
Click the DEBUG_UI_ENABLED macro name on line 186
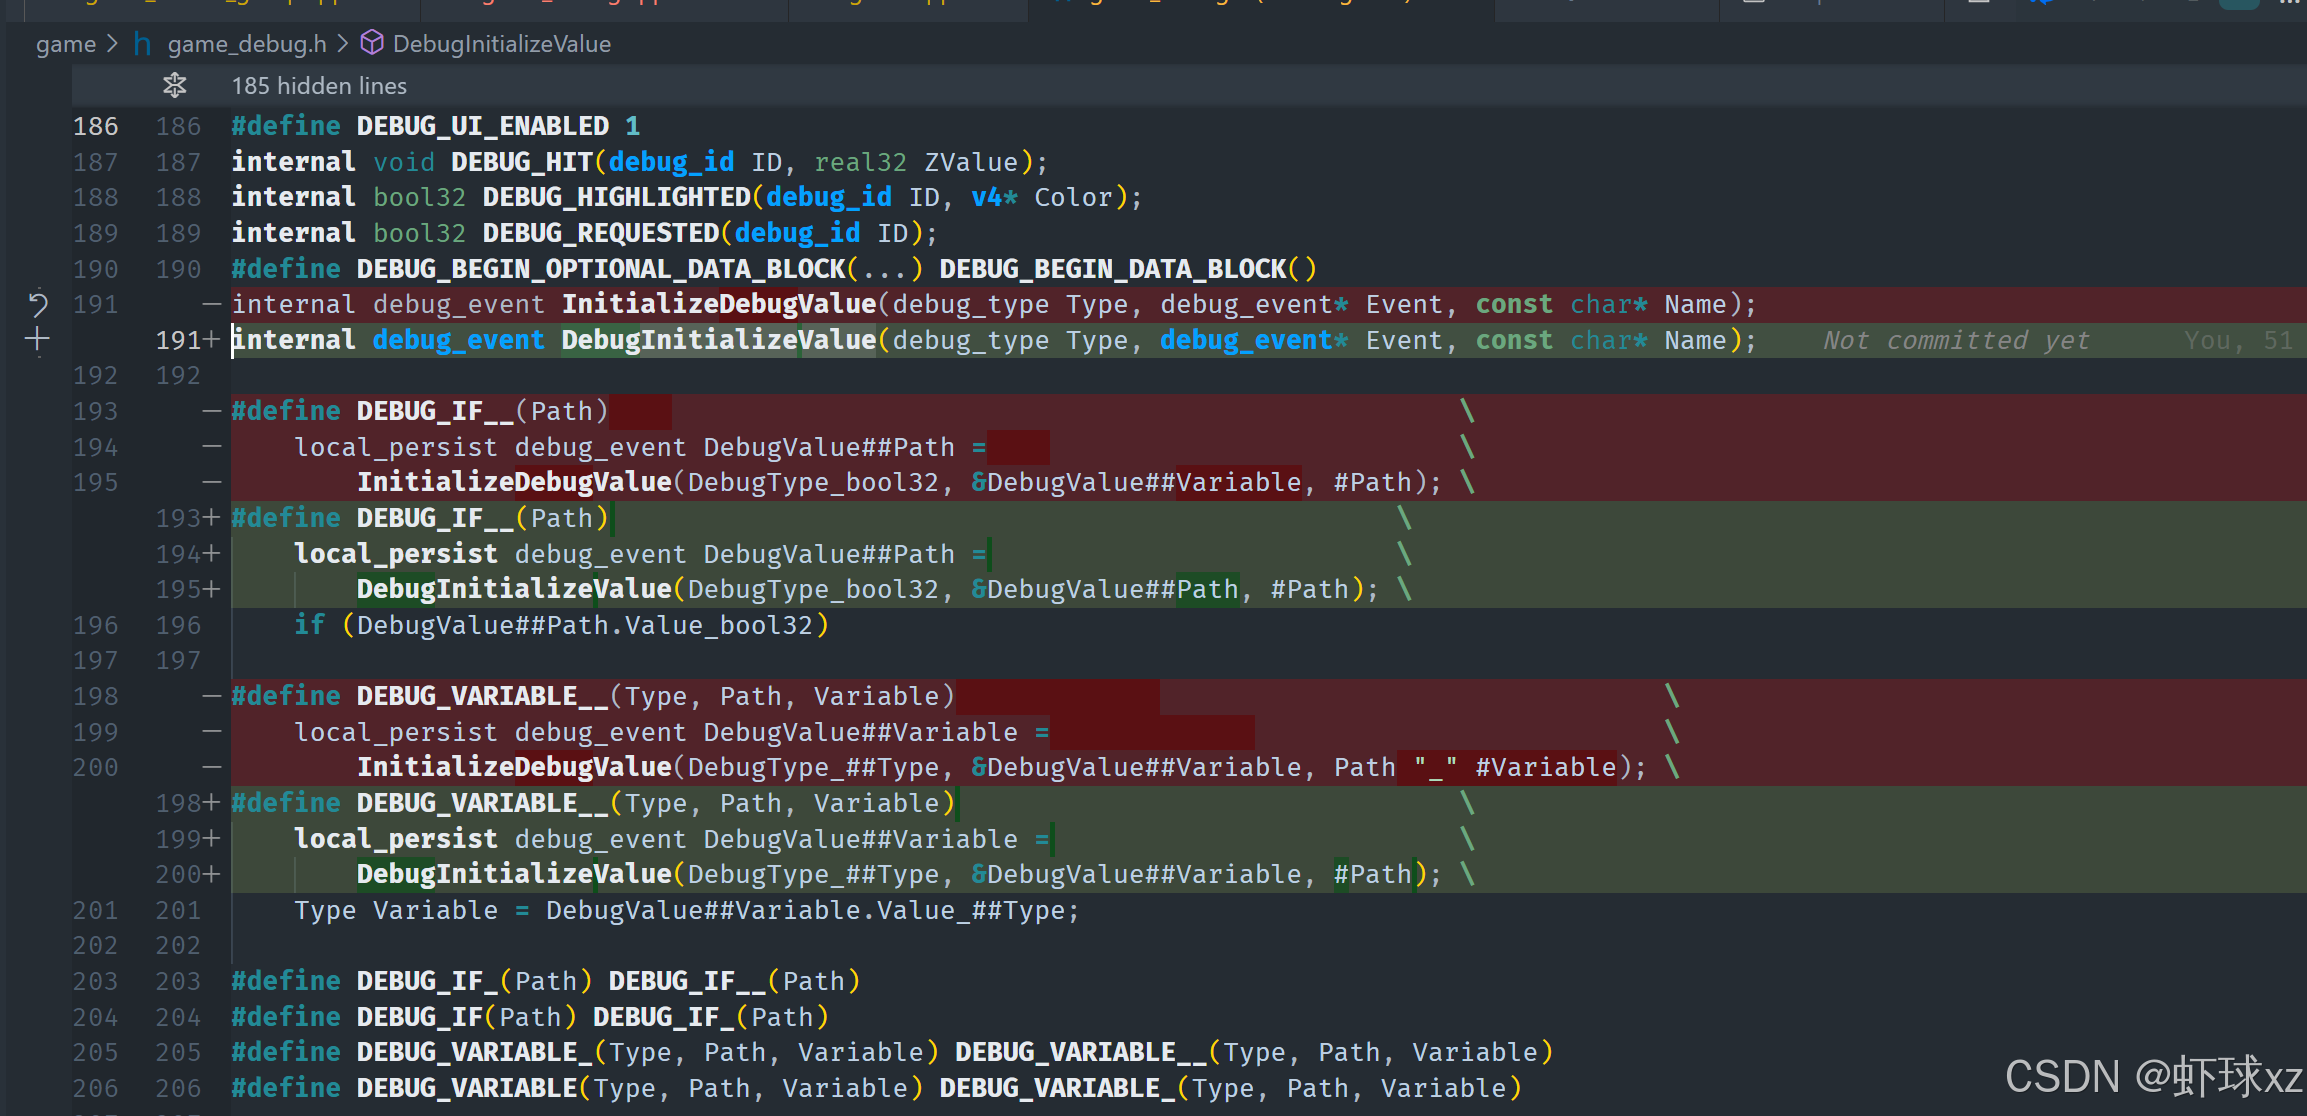pos(482,126)
